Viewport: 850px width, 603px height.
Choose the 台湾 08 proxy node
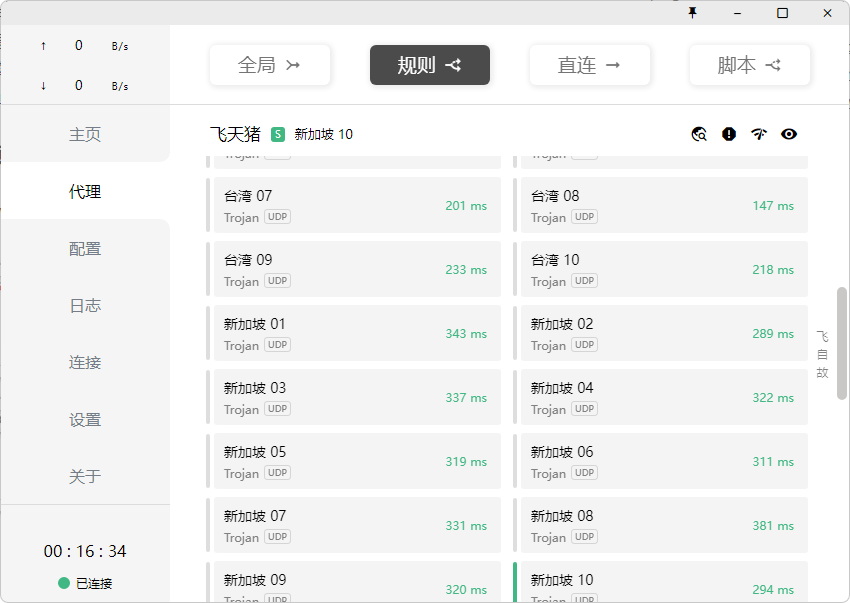[x=664, y=206]
